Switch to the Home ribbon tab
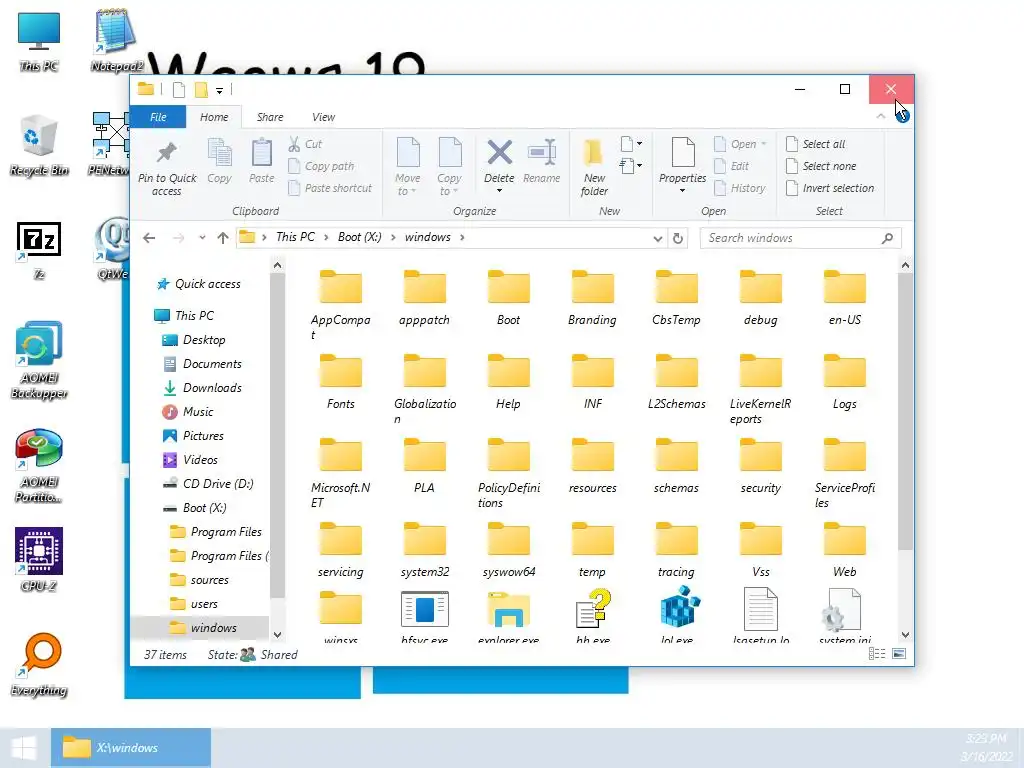Screen dimensions: 1024x768 pyautogui.click(x=214, y=117)
